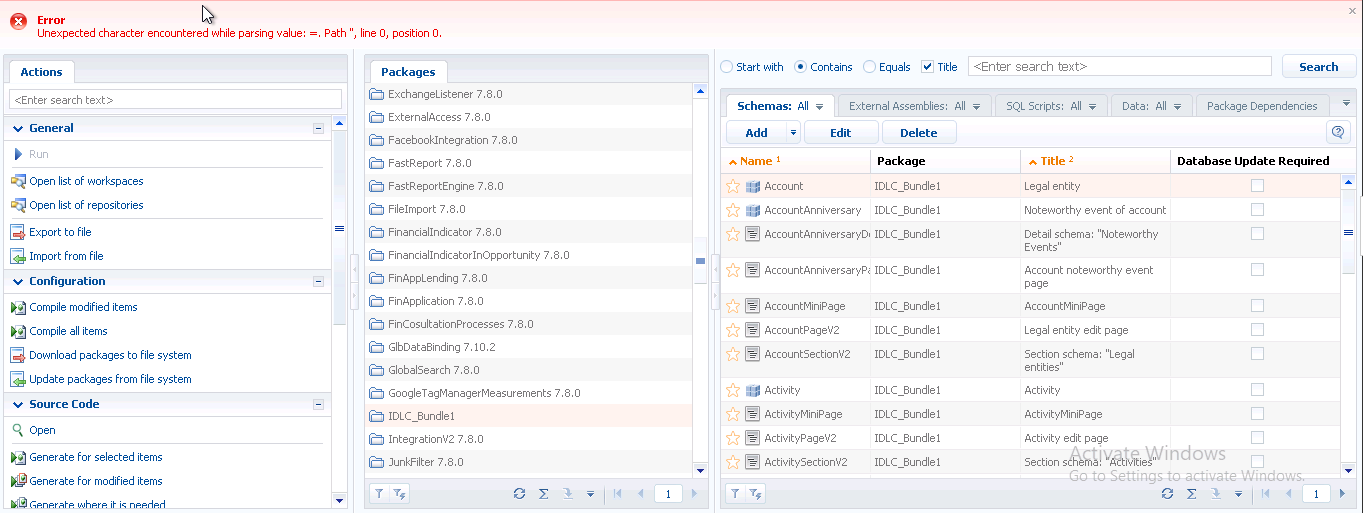Open the Add button dropdown arrow
1363x513 pixels.
tap(794, 133)
